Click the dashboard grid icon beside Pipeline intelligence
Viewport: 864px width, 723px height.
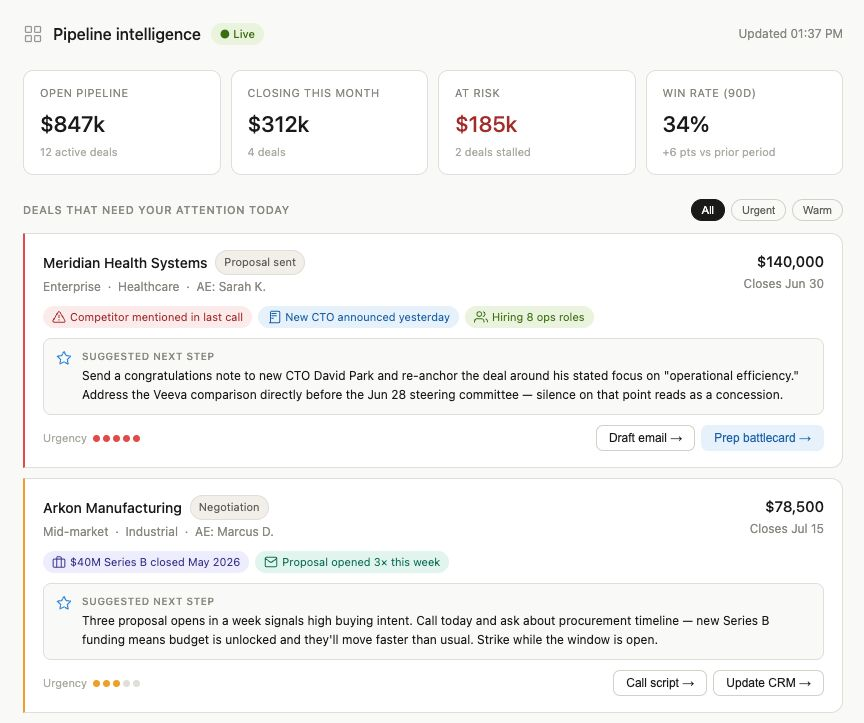33,34
